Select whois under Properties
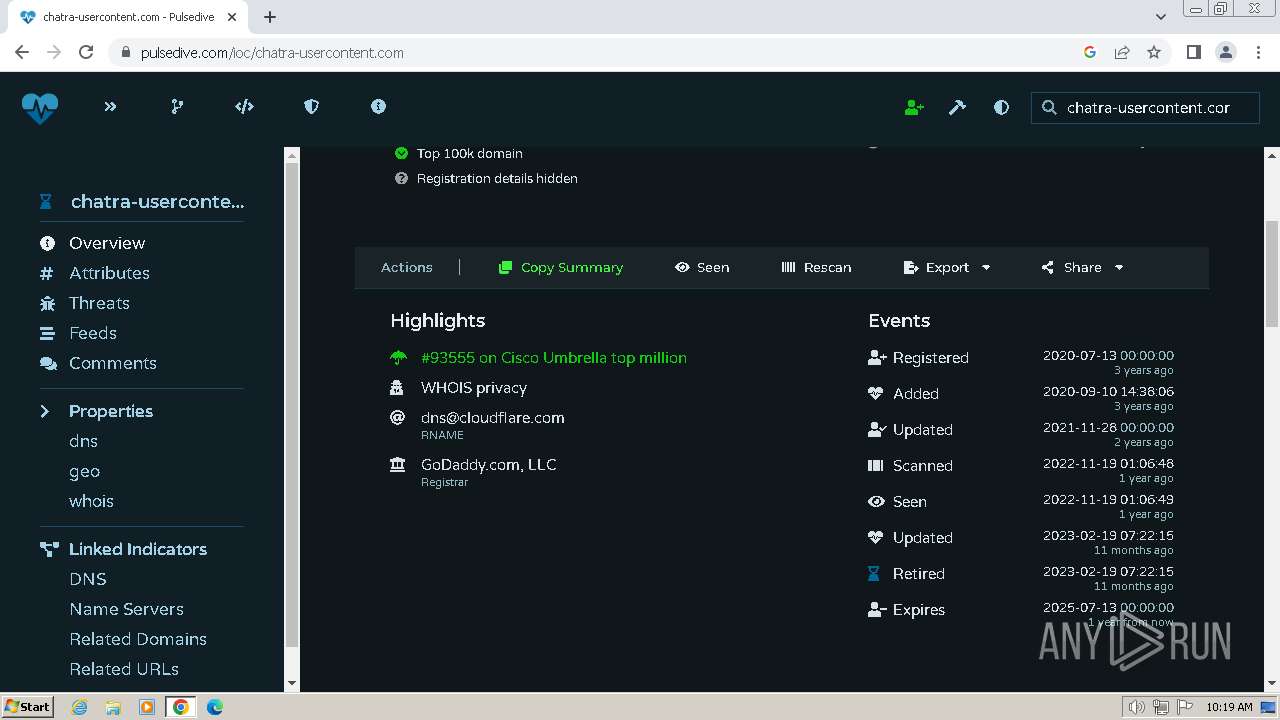1280x720 pixels. 91,501
